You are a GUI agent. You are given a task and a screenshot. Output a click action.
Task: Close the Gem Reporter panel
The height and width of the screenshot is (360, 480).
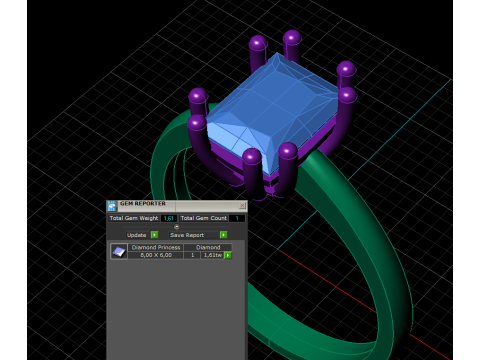[242, 205]
